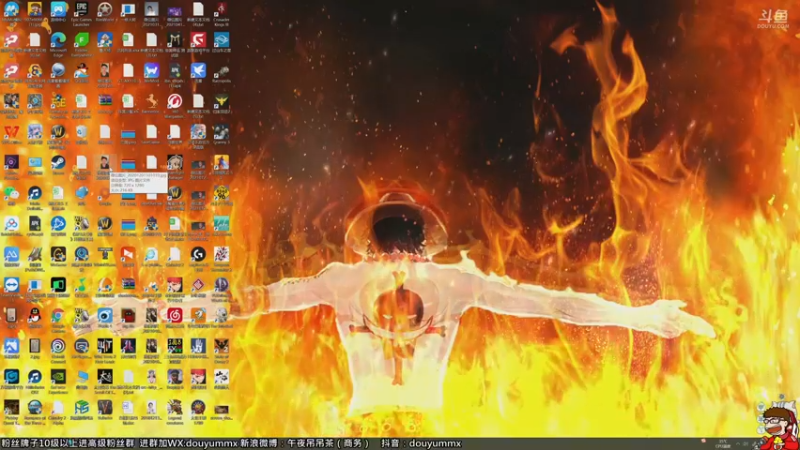
Task: Open WeMod purple W icon
Action: (x=151, y=70)
